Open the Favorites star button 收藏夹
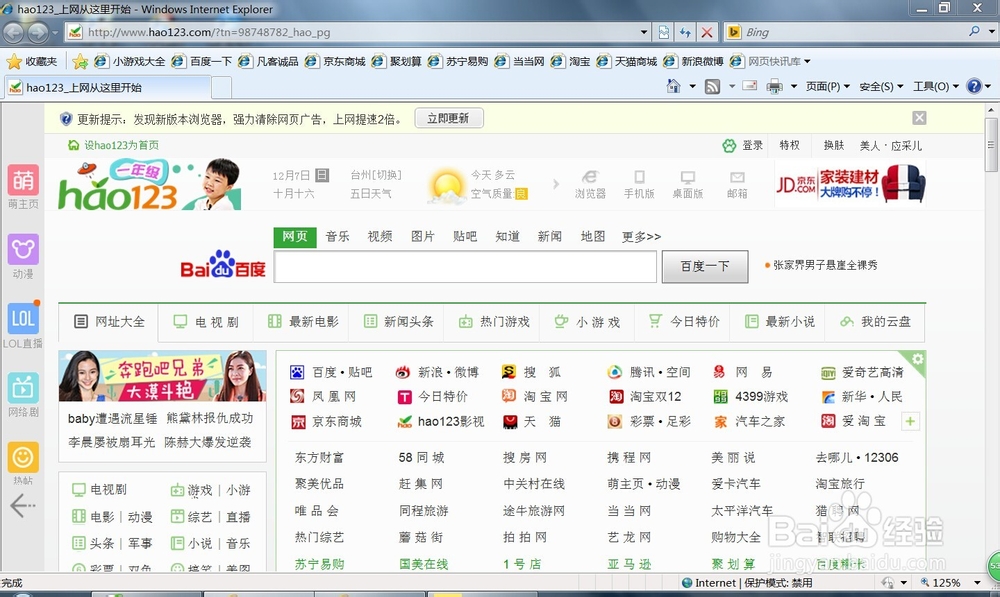The image size is (1000, 597). click(x=32, y=61)
